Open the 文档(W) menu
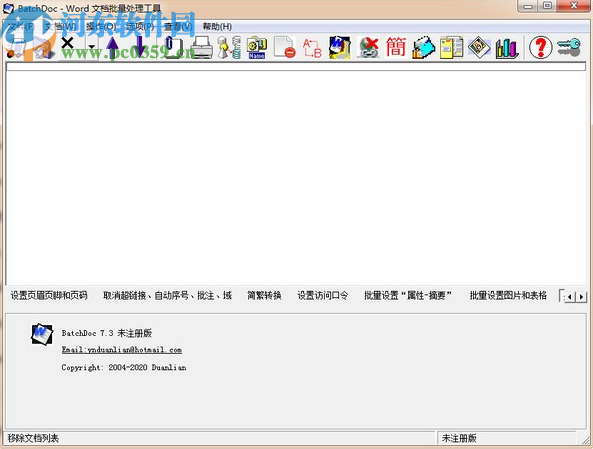Screen dimensions: 593x449 (60, 26)
